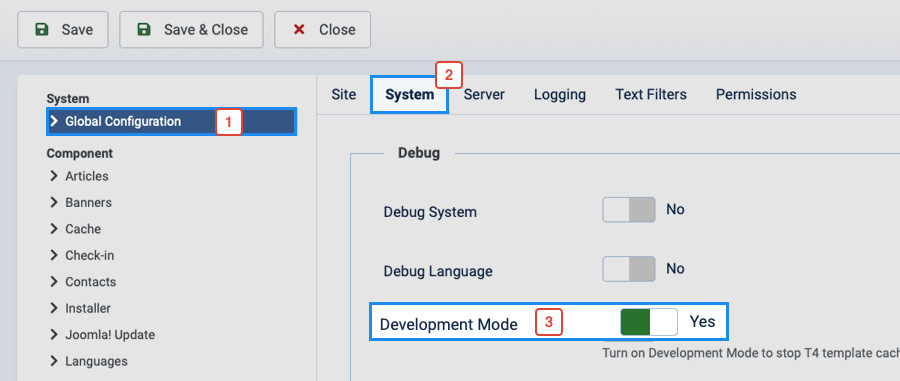Click the System heading above Global Configuration
Image resolution: width=900 pixels, height=381 pixels.
coord(68,99)
